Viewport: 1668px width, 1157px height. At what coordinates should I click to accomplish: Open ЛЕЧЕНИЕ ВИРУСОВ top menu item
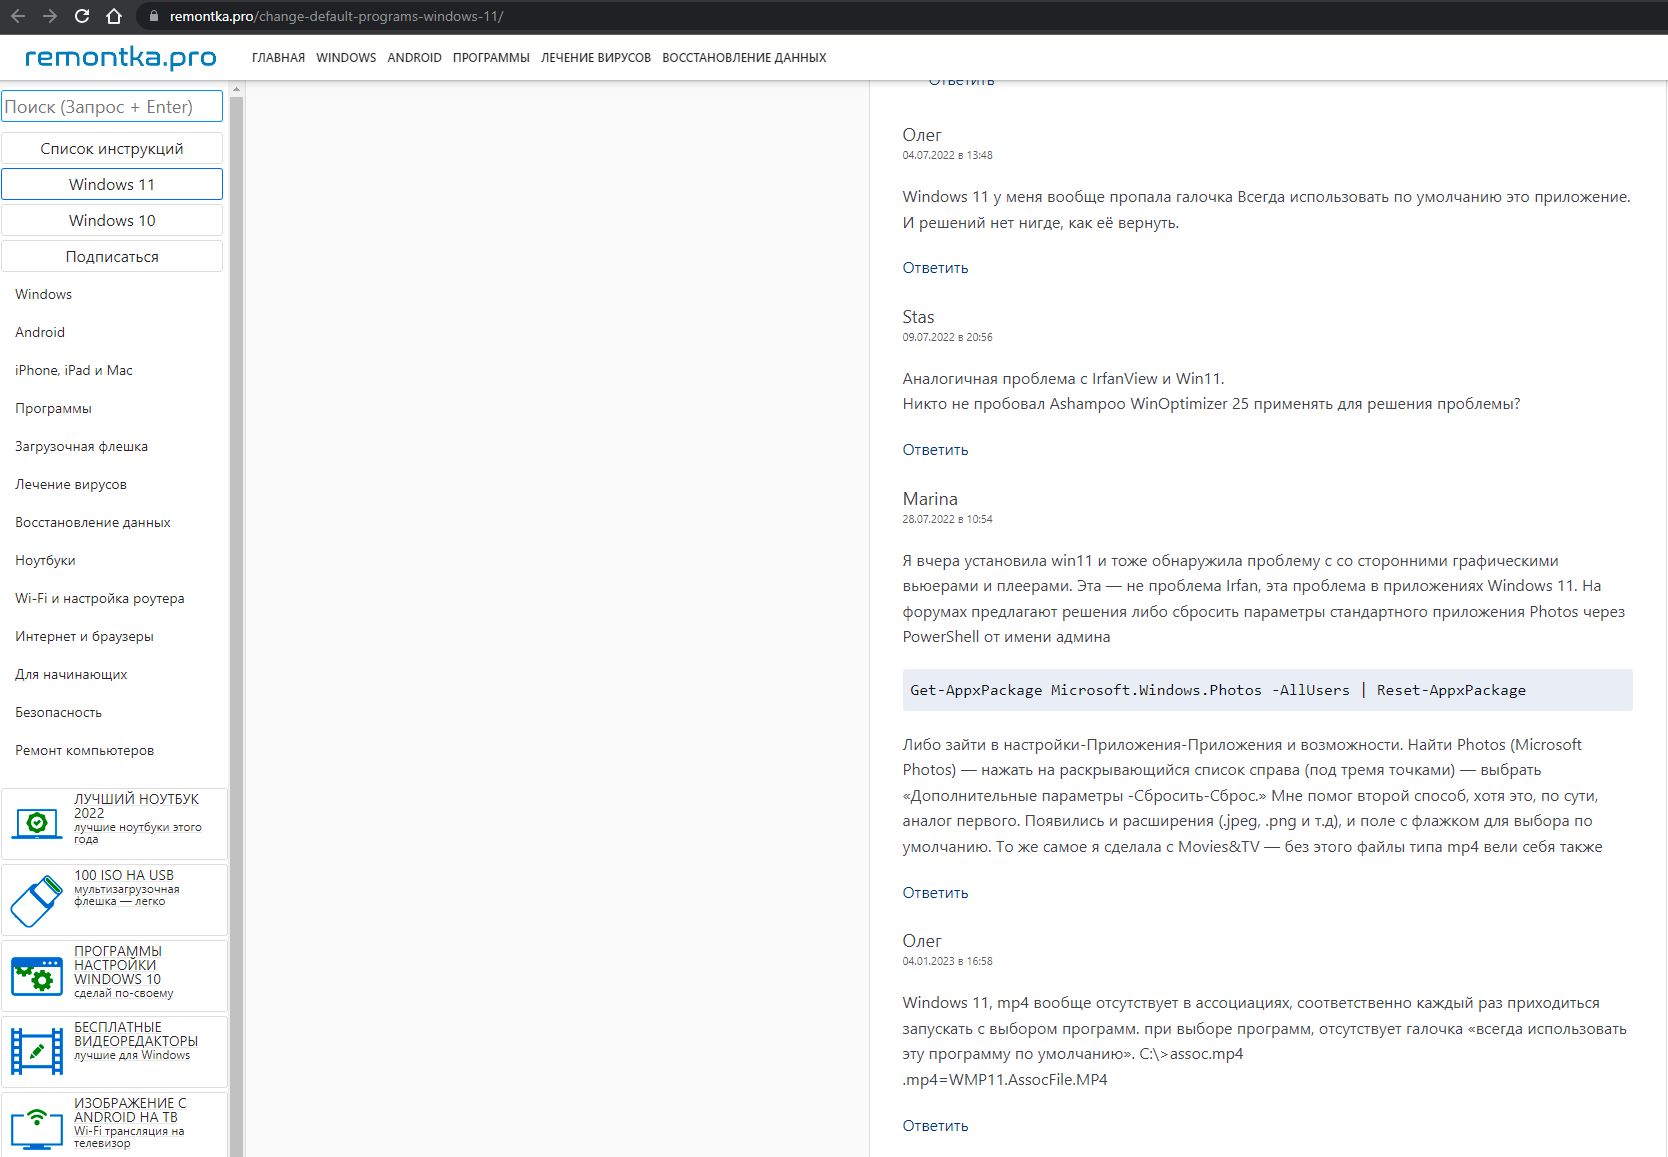coord(596,58)
